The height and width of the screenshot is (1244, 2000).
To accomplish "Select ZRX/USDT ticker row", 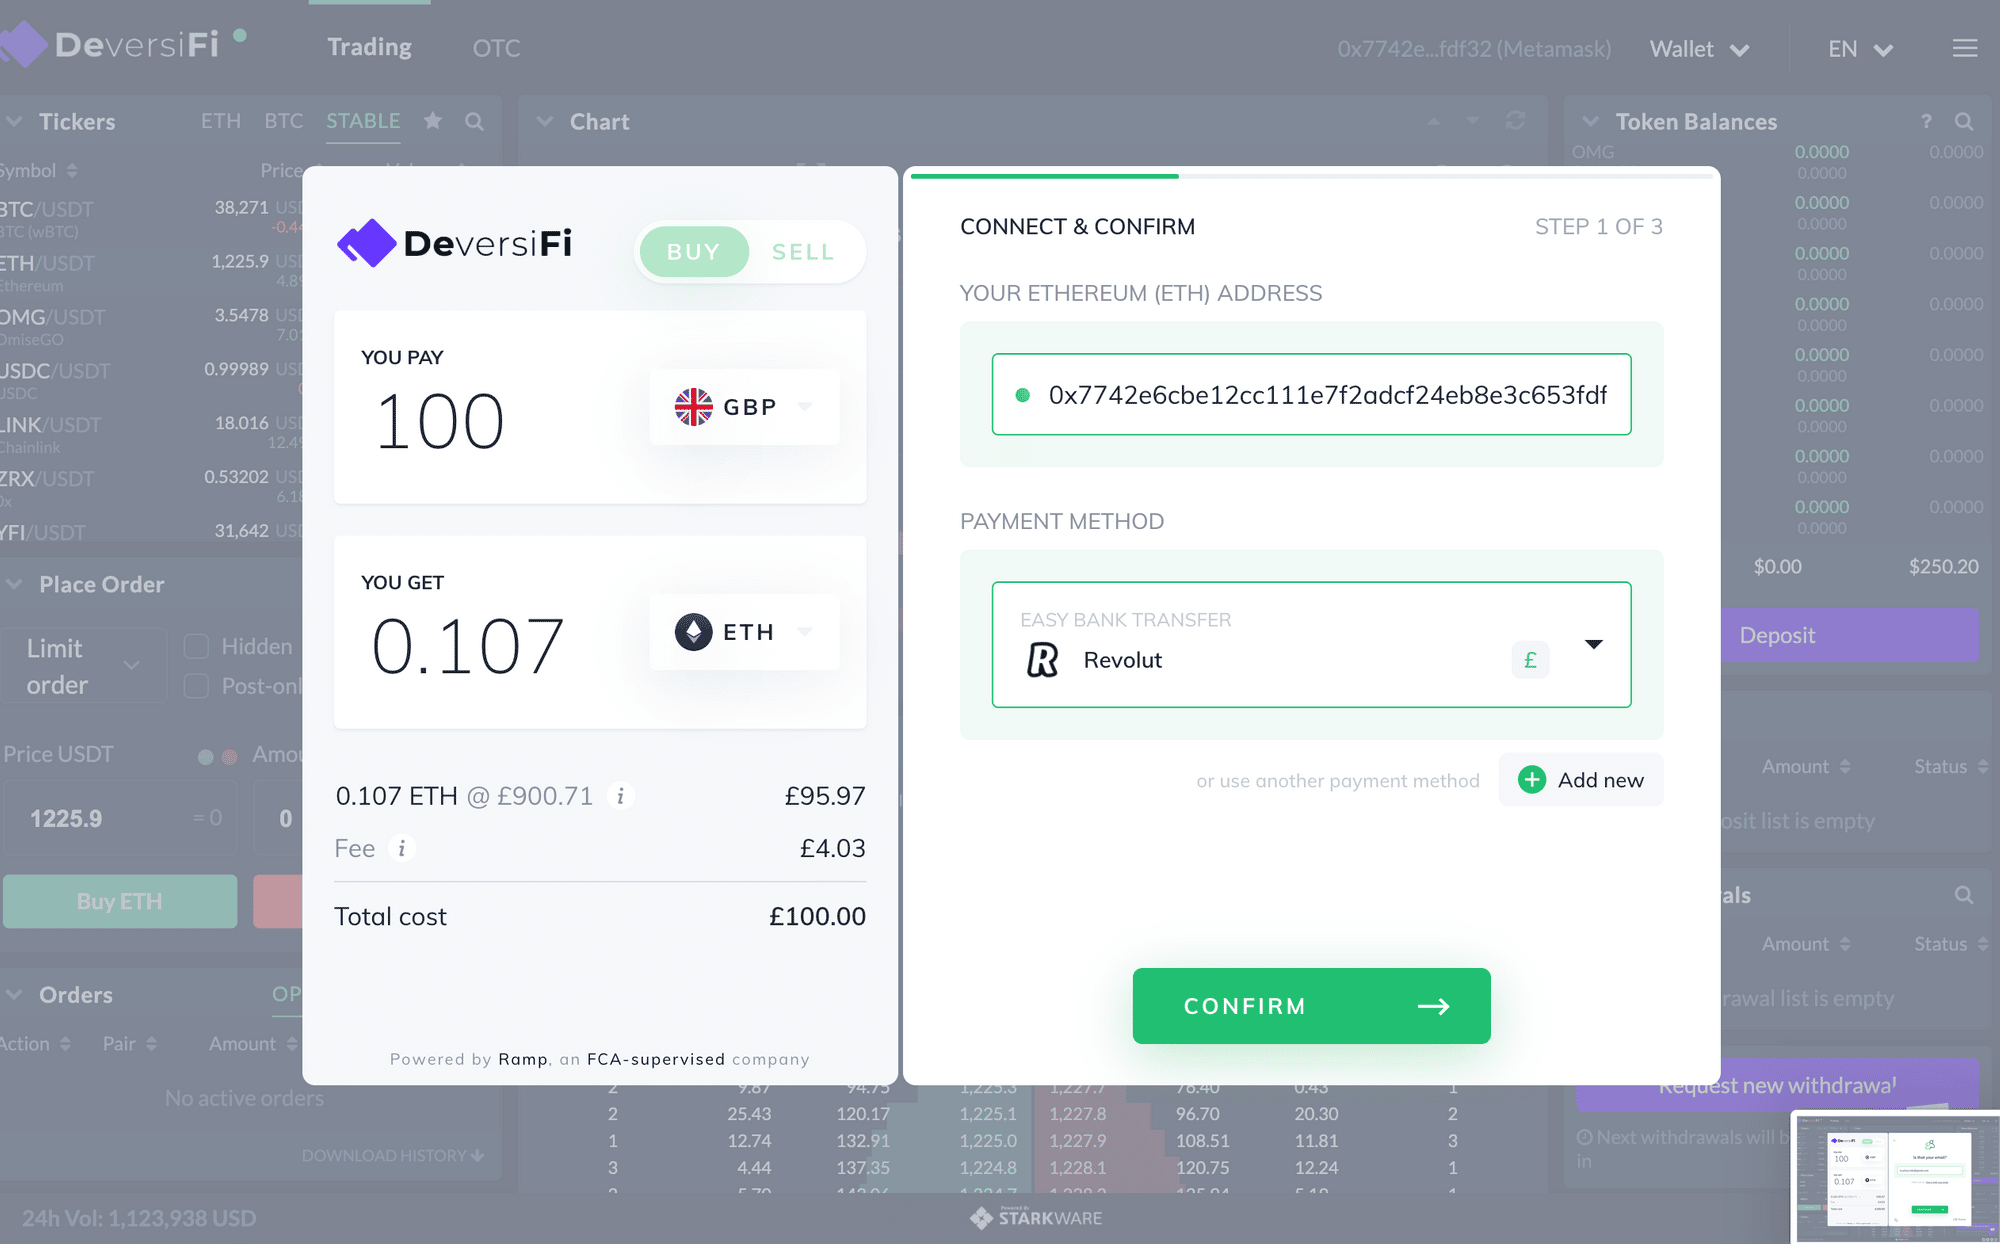I will [x=151, y=488].
